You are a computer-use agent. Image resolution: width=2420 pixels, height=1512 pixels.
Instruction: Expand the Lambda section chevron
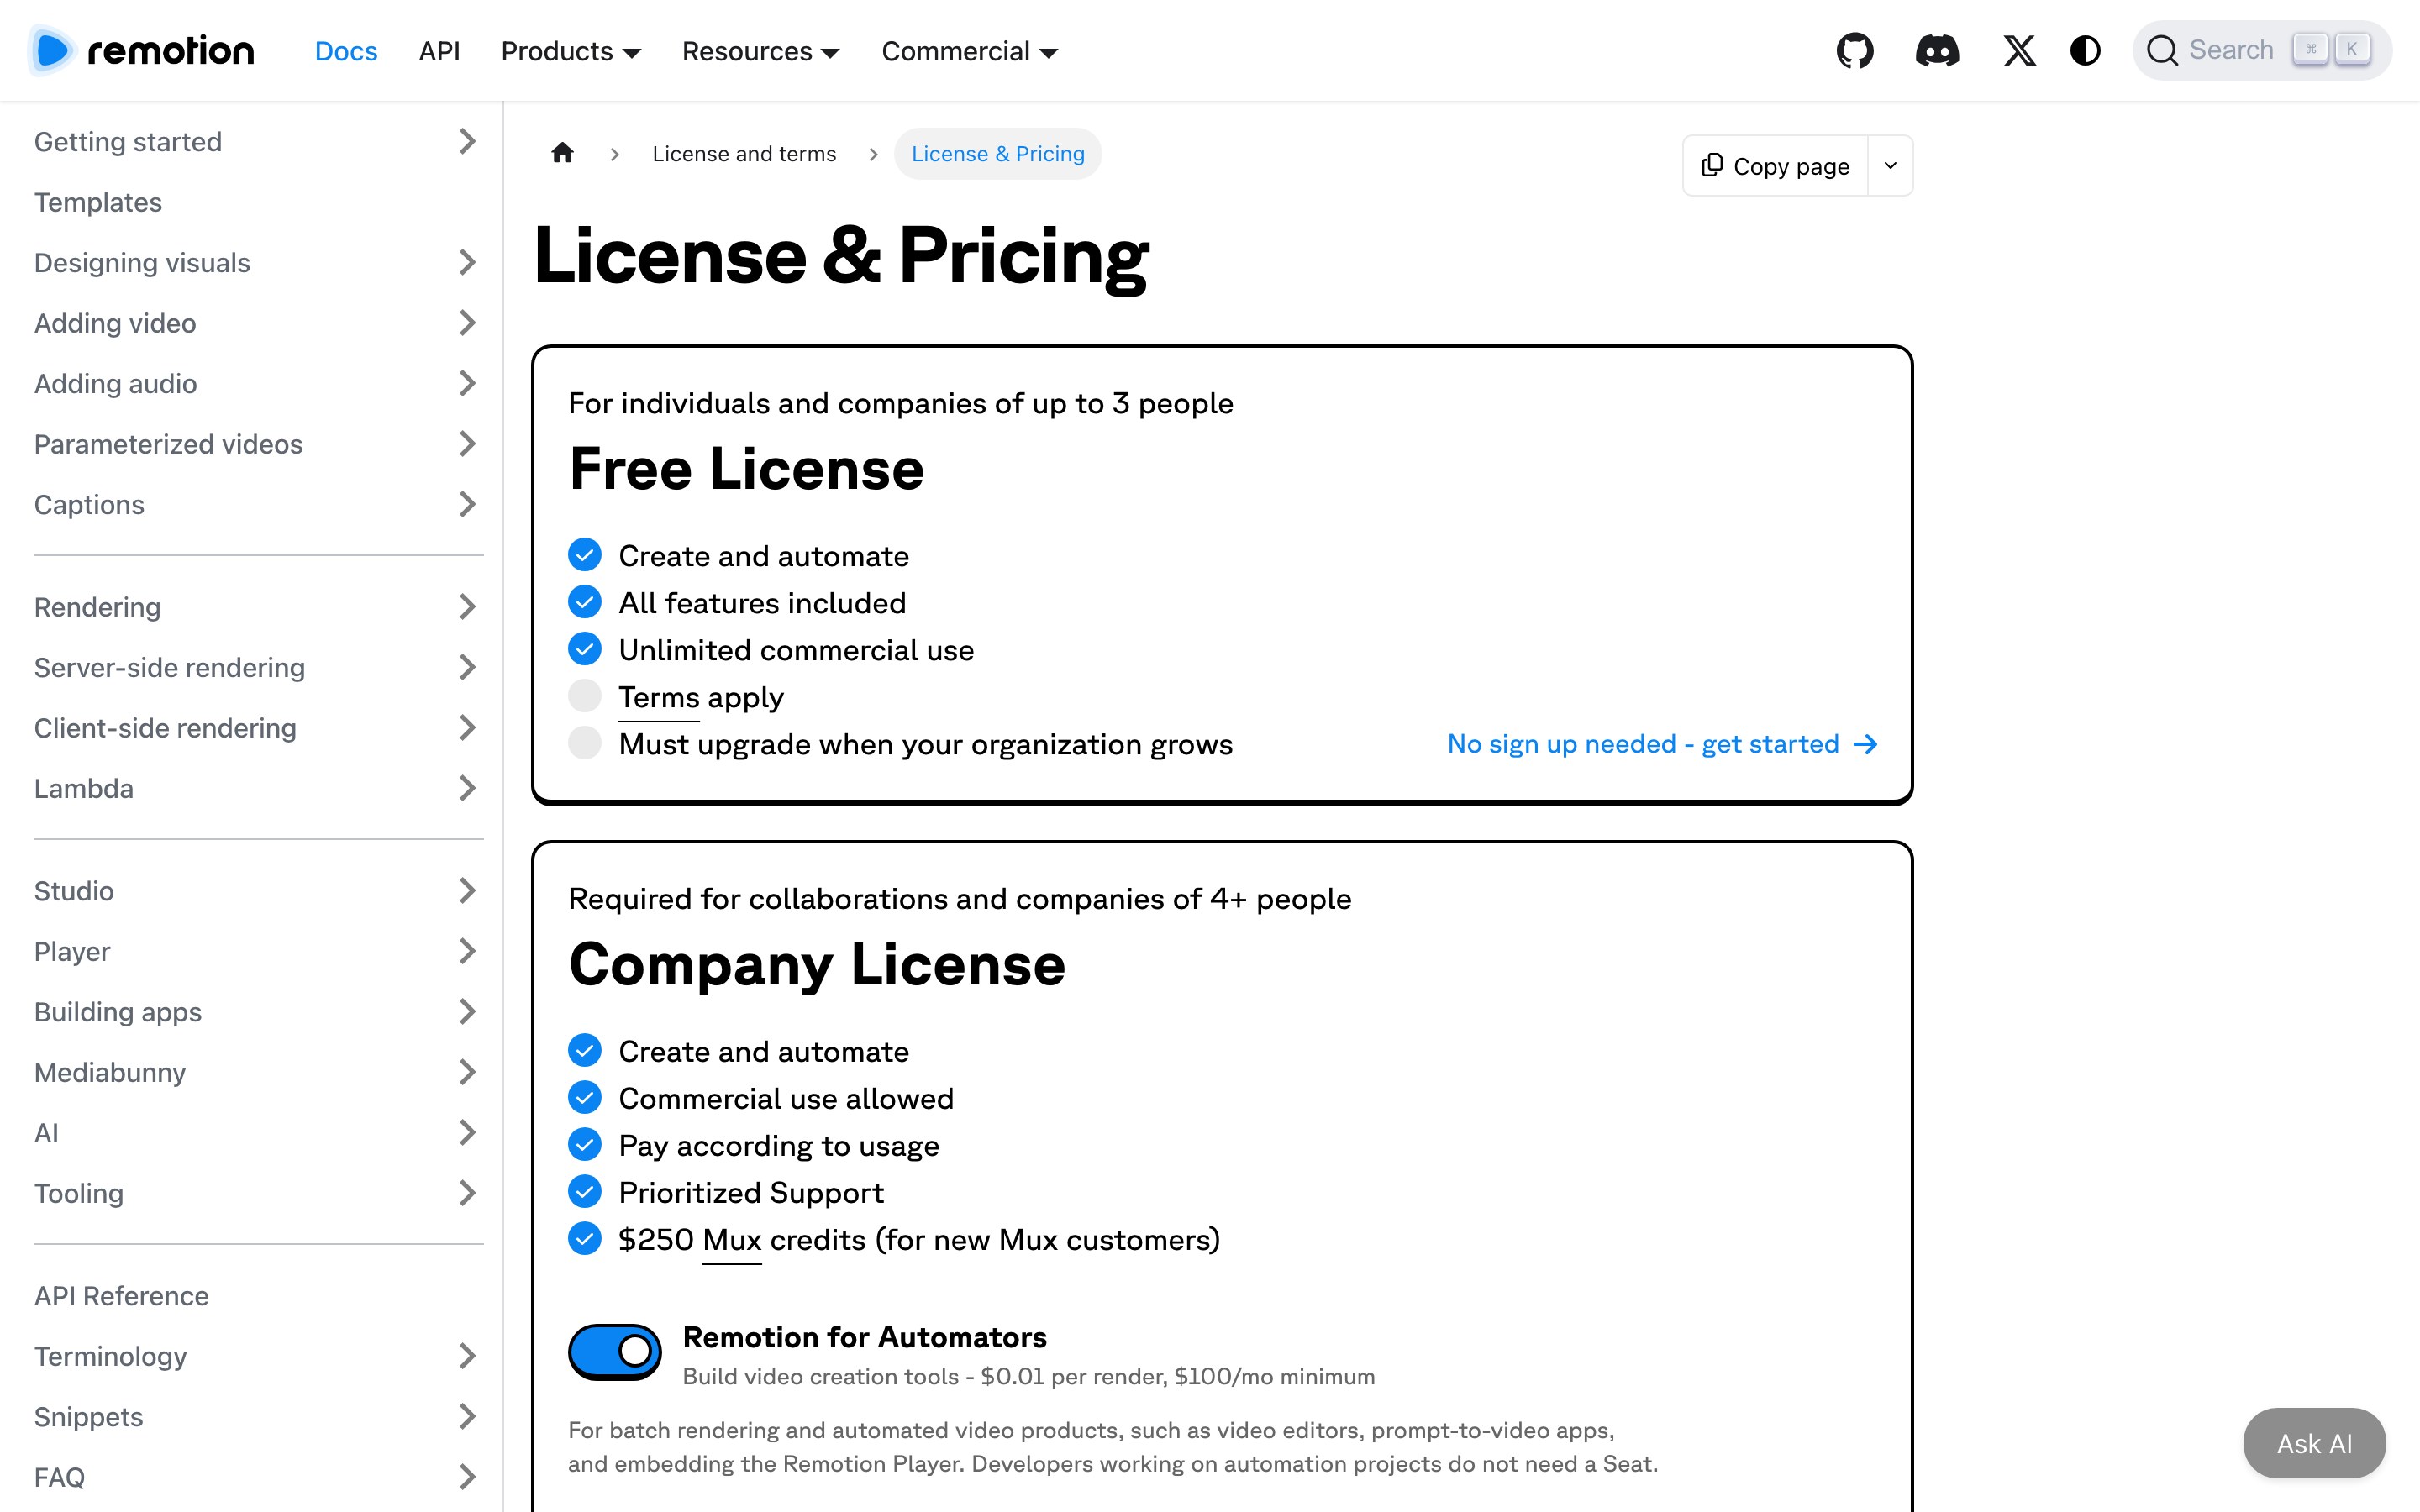pos(467,789)
